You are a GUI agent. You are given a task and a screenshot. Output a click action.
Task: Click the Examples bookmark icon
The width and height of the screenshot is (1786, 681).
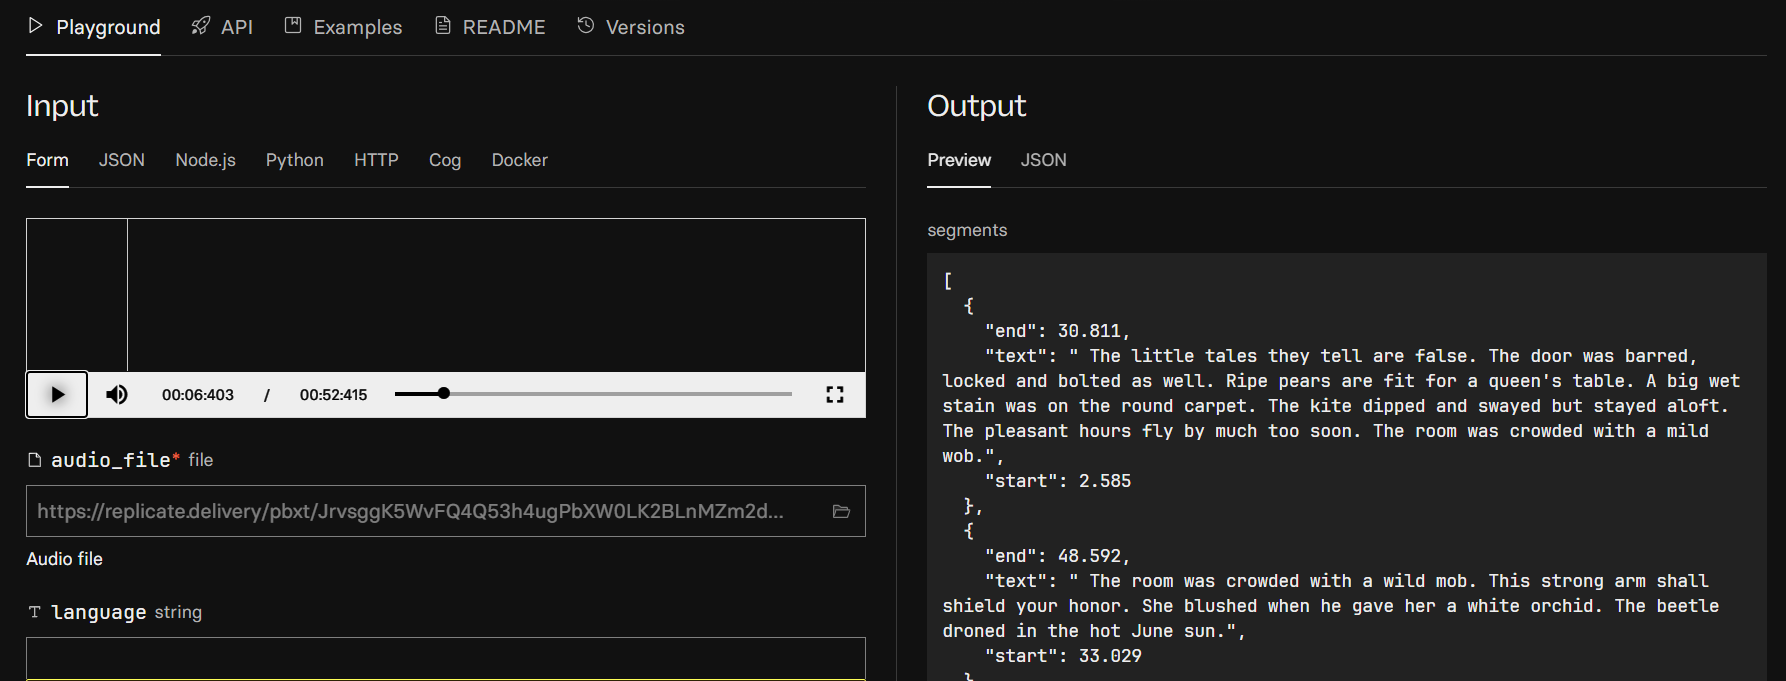pyautogui.click(x=293, y=25)
